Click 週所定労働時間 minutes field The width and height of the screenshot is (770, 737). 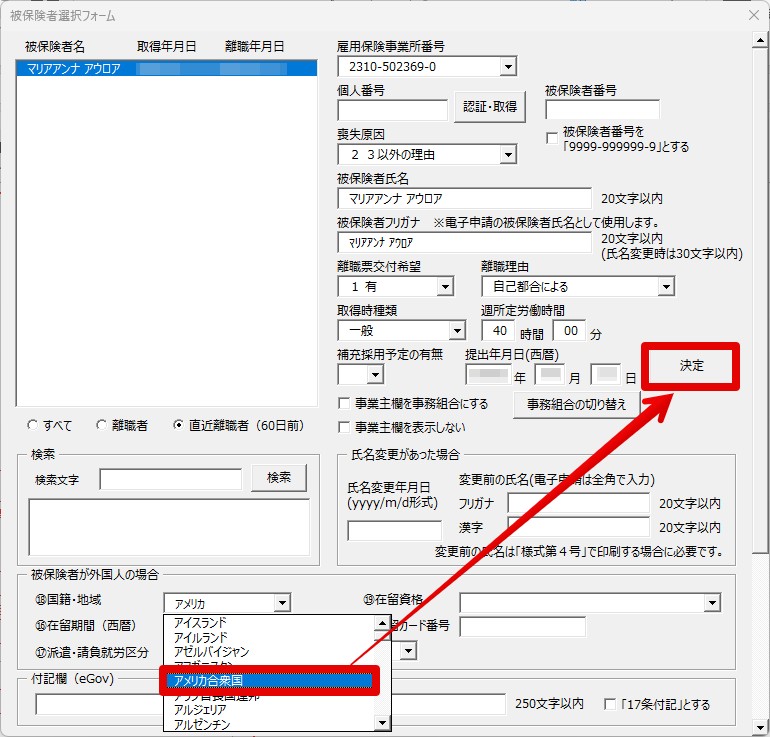(569, 330)
